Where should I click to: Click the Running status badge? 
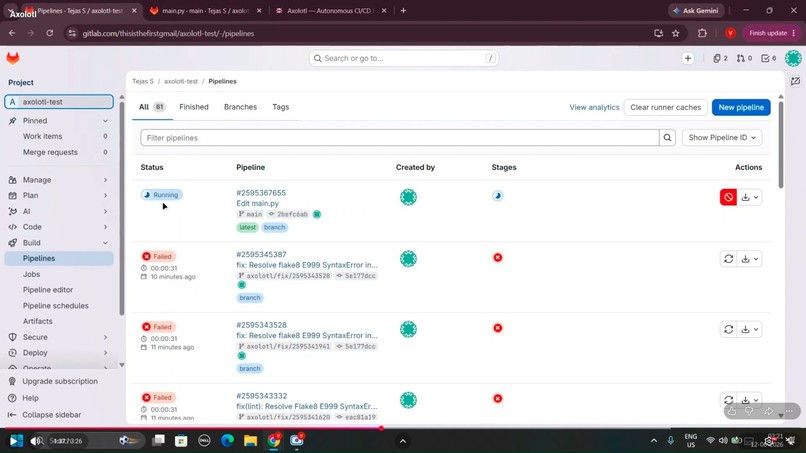click(161, 195)
